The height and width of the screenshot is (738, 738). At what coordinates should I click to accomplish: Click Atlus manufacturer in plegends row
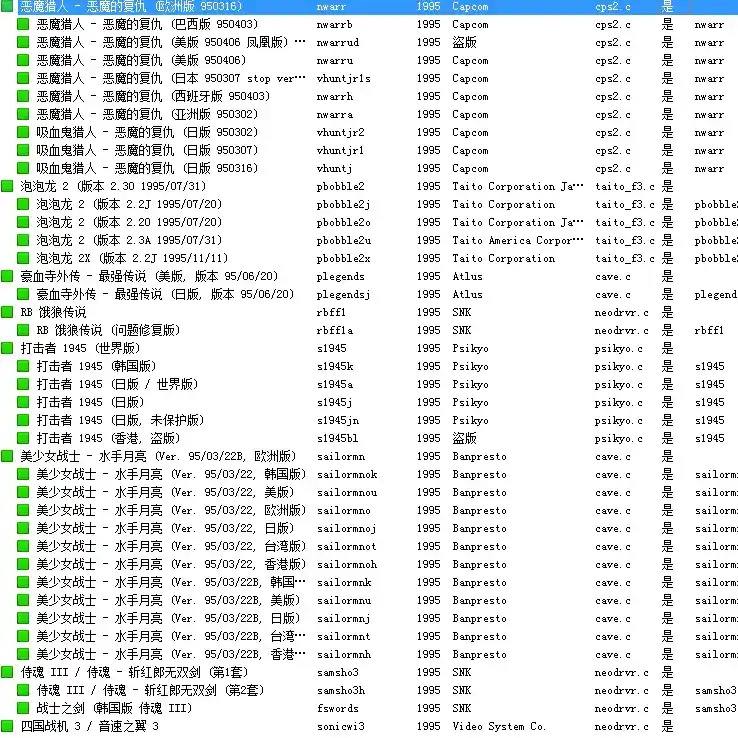click(x=467, y=276)
